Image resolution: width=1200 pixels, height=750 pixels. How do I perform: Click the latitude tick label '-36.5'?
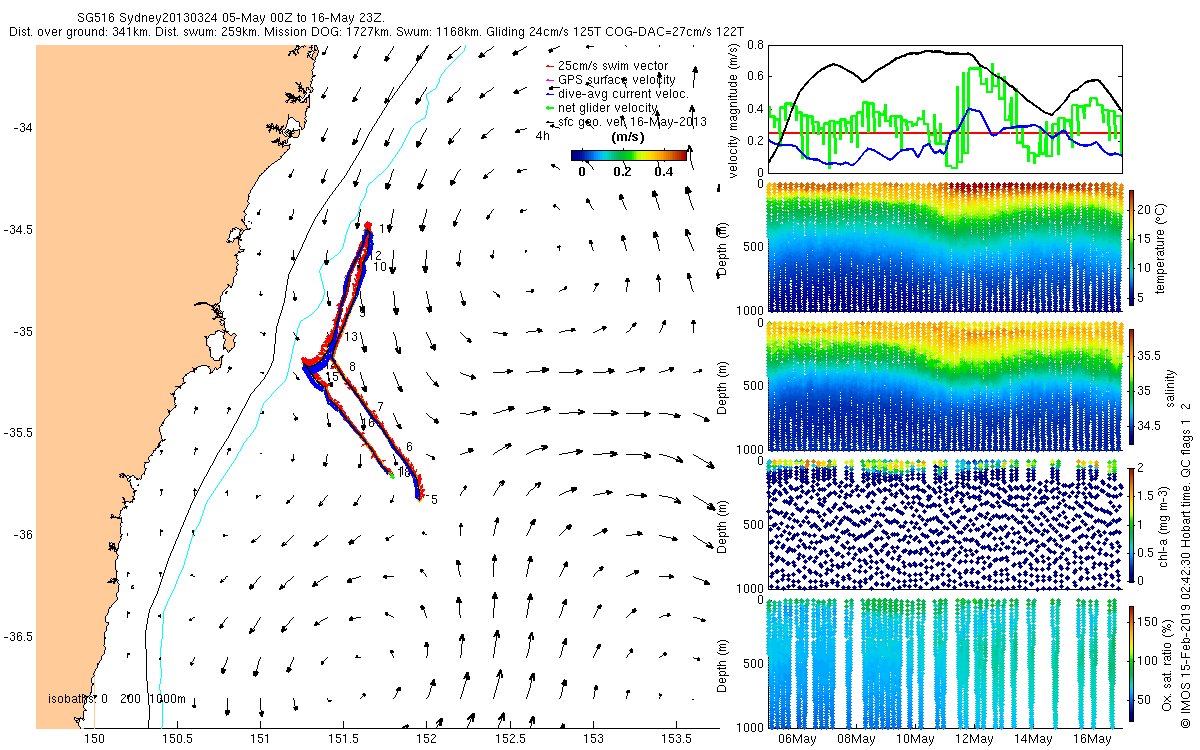point(18,637)
